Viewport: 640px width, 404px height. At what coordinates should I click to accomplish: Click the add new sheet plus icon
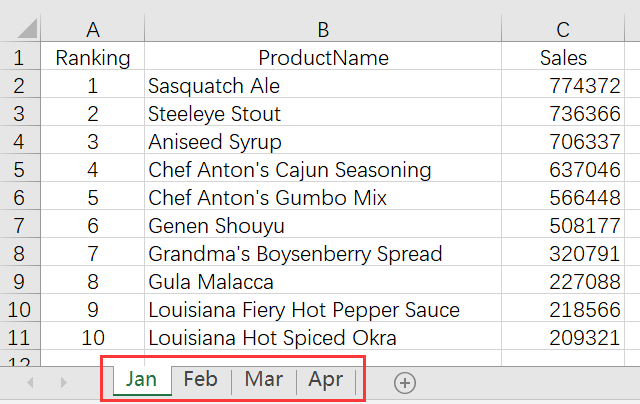(404, 381)
